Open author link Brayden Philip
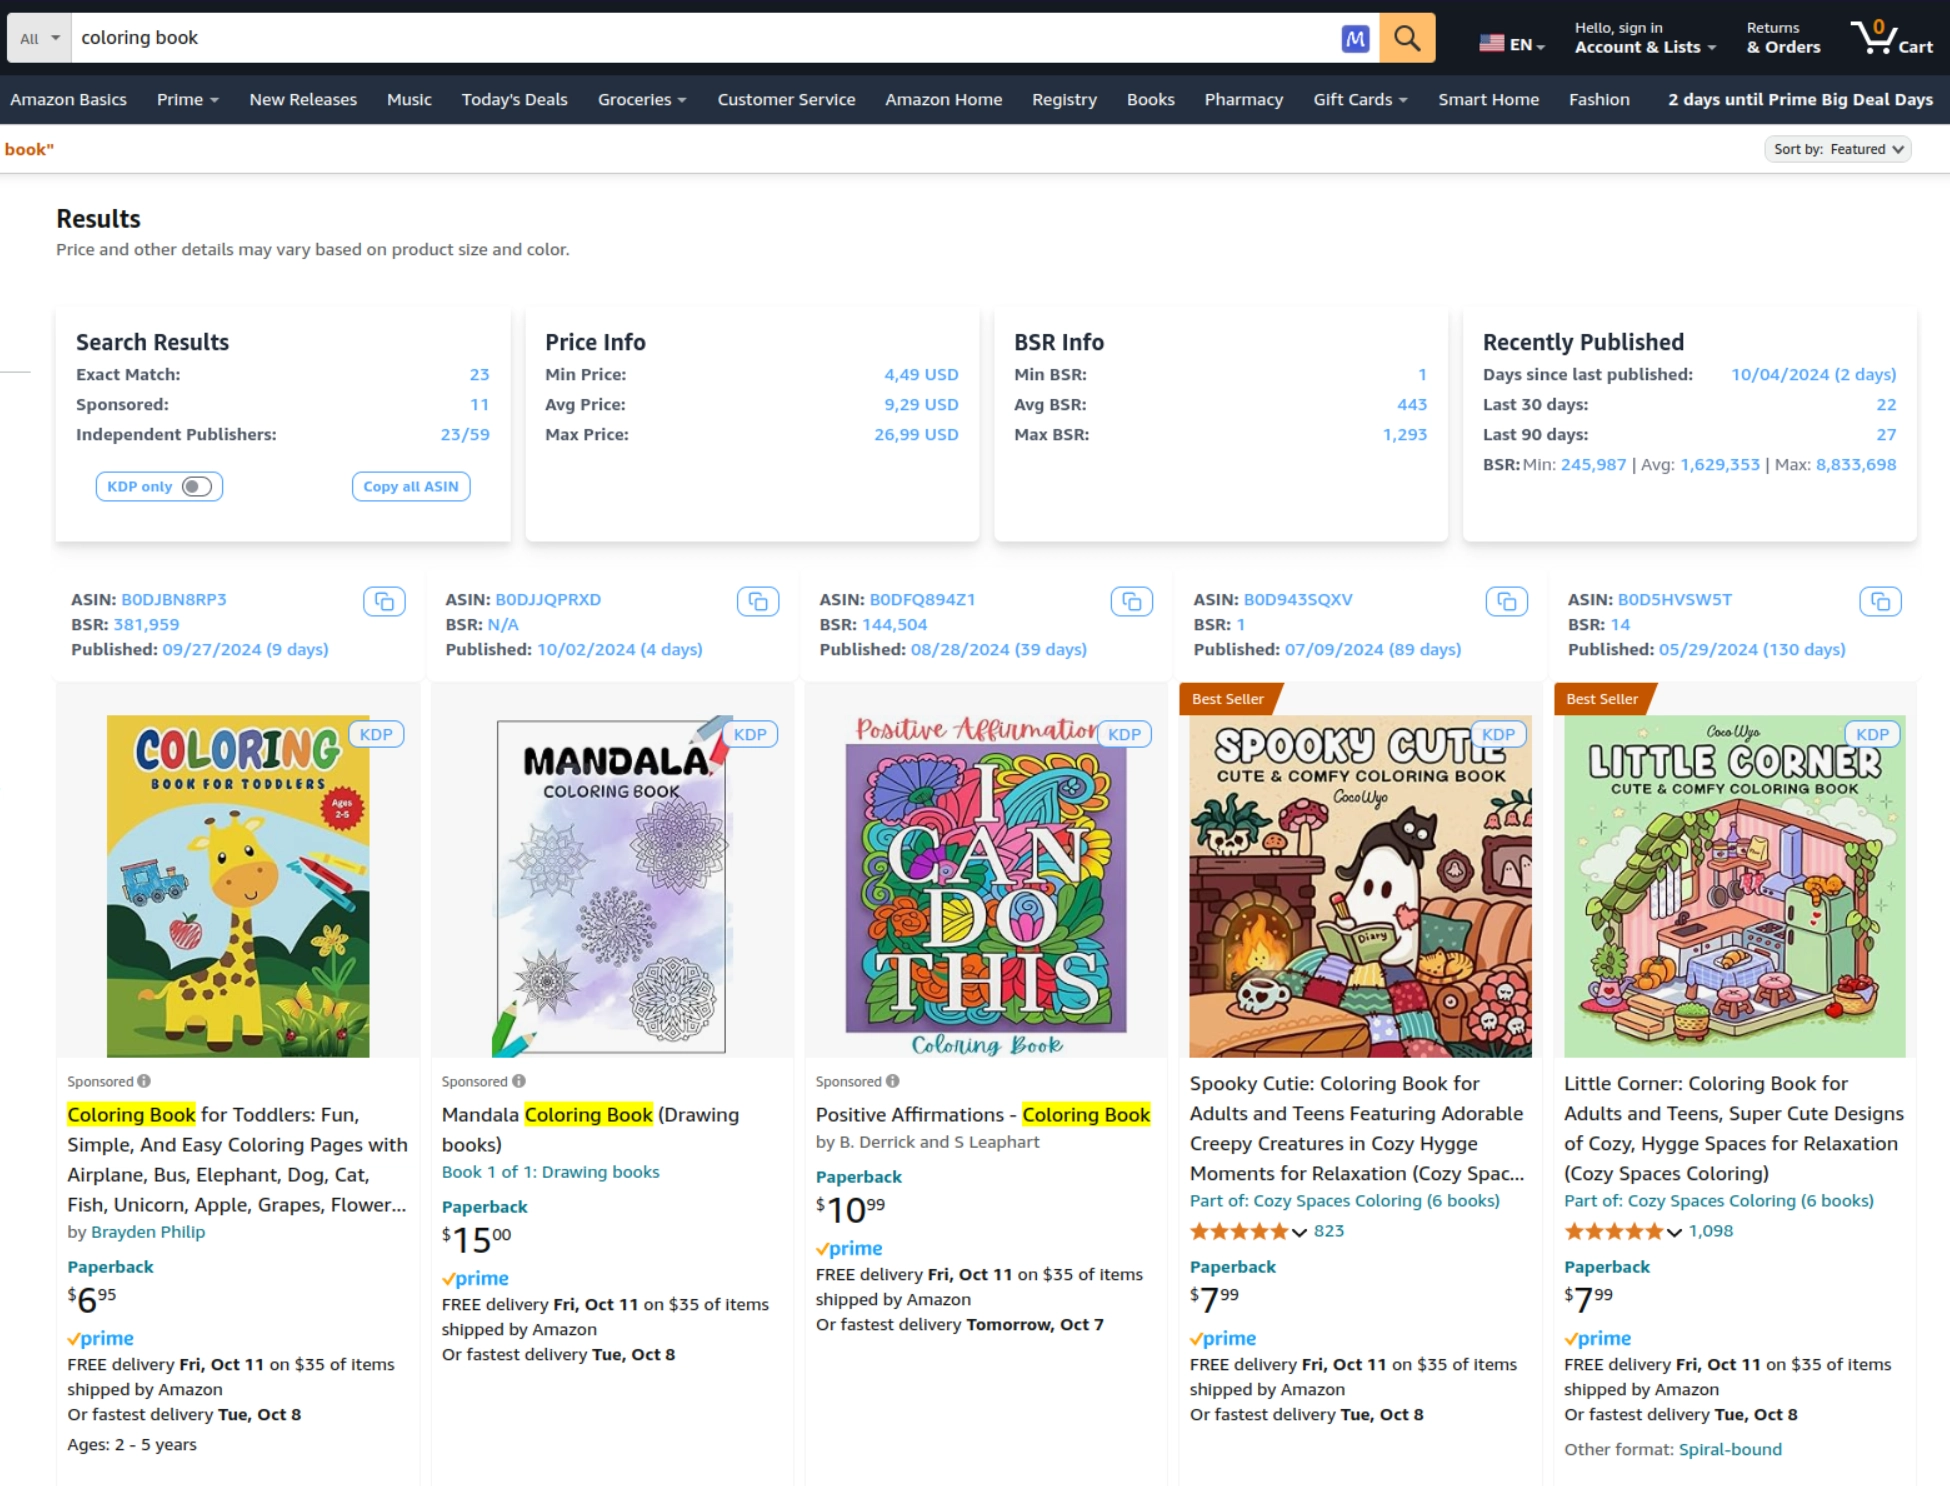 click(148, 1232)
